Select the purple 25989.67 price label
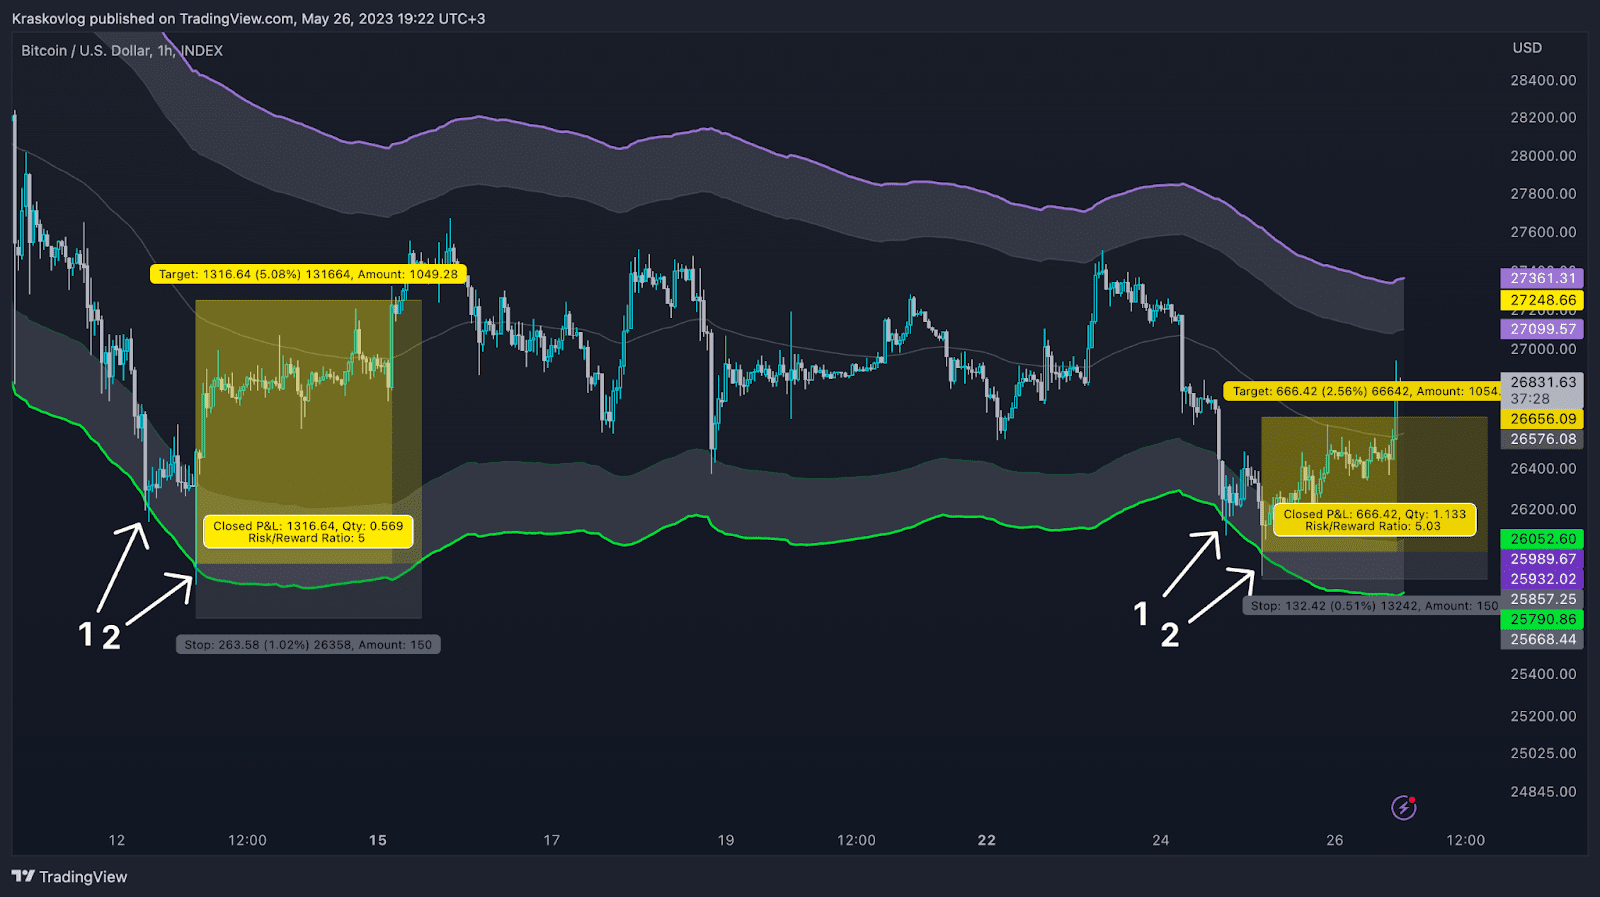The height and width of the screenshot is (897, 1600). coord(1542,559)
